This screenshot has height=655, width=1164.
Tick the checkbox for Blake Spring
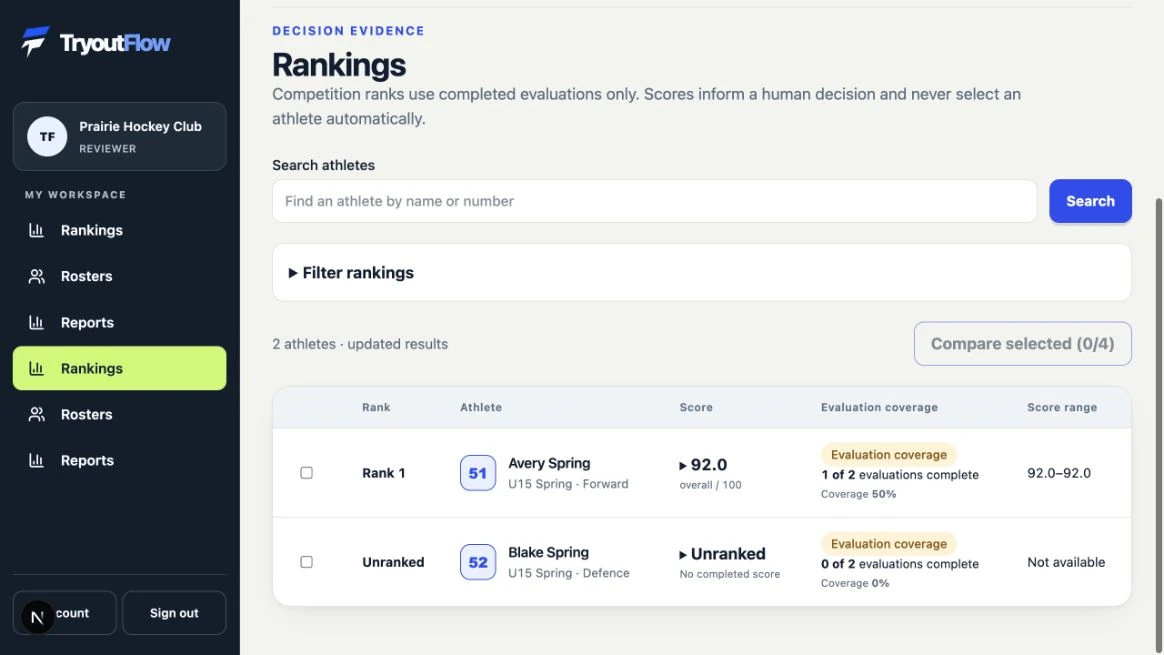click(306, 562)
